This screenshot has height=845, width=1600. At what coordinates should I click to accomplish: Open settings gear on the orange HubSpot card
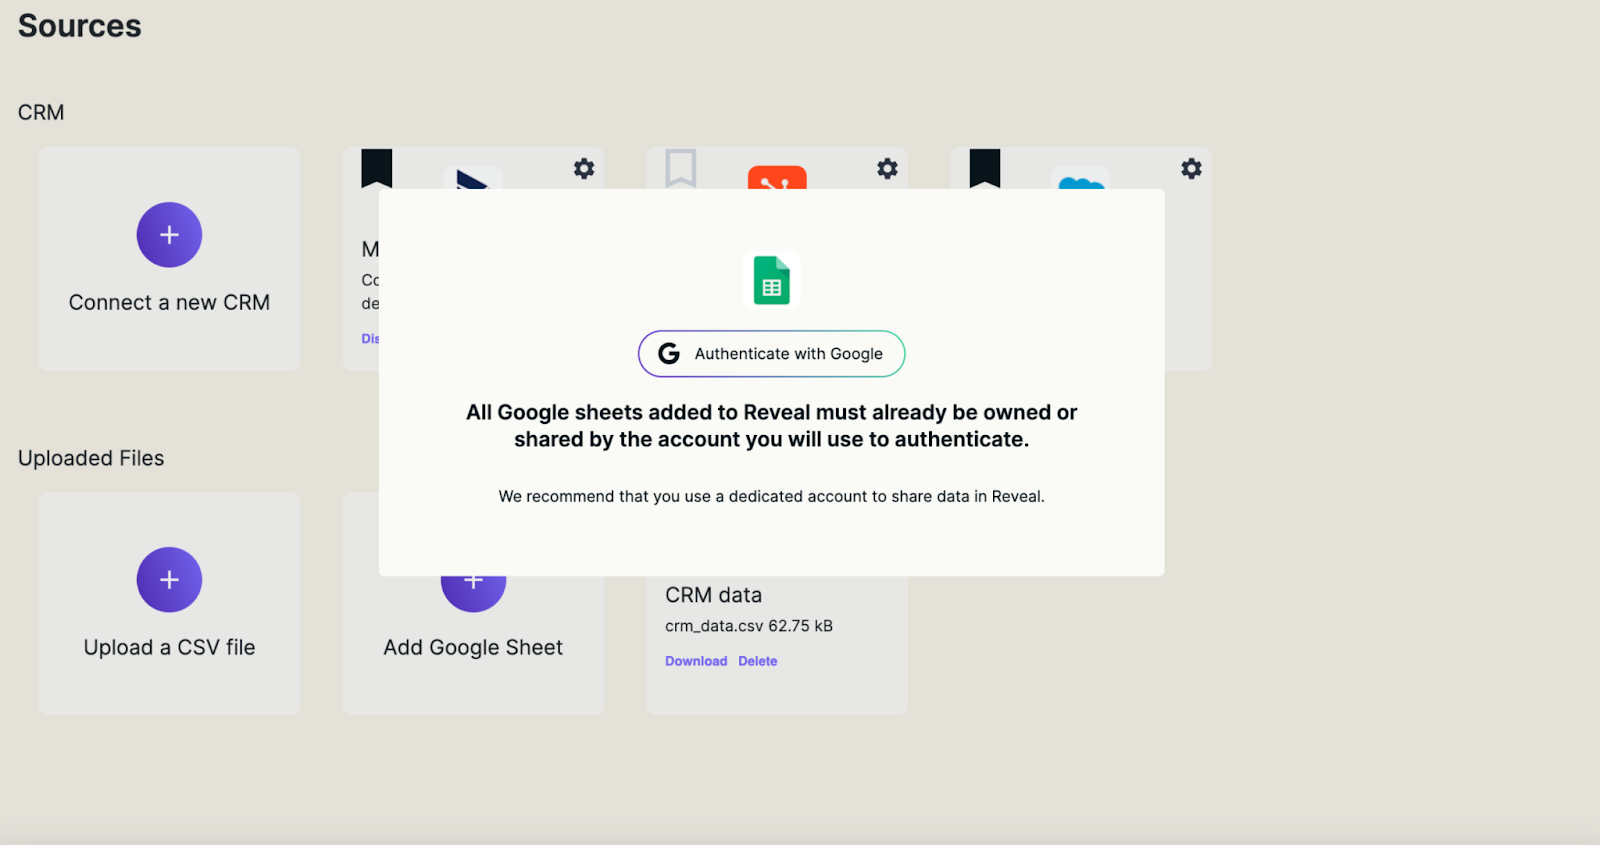(x=887, y=168)
